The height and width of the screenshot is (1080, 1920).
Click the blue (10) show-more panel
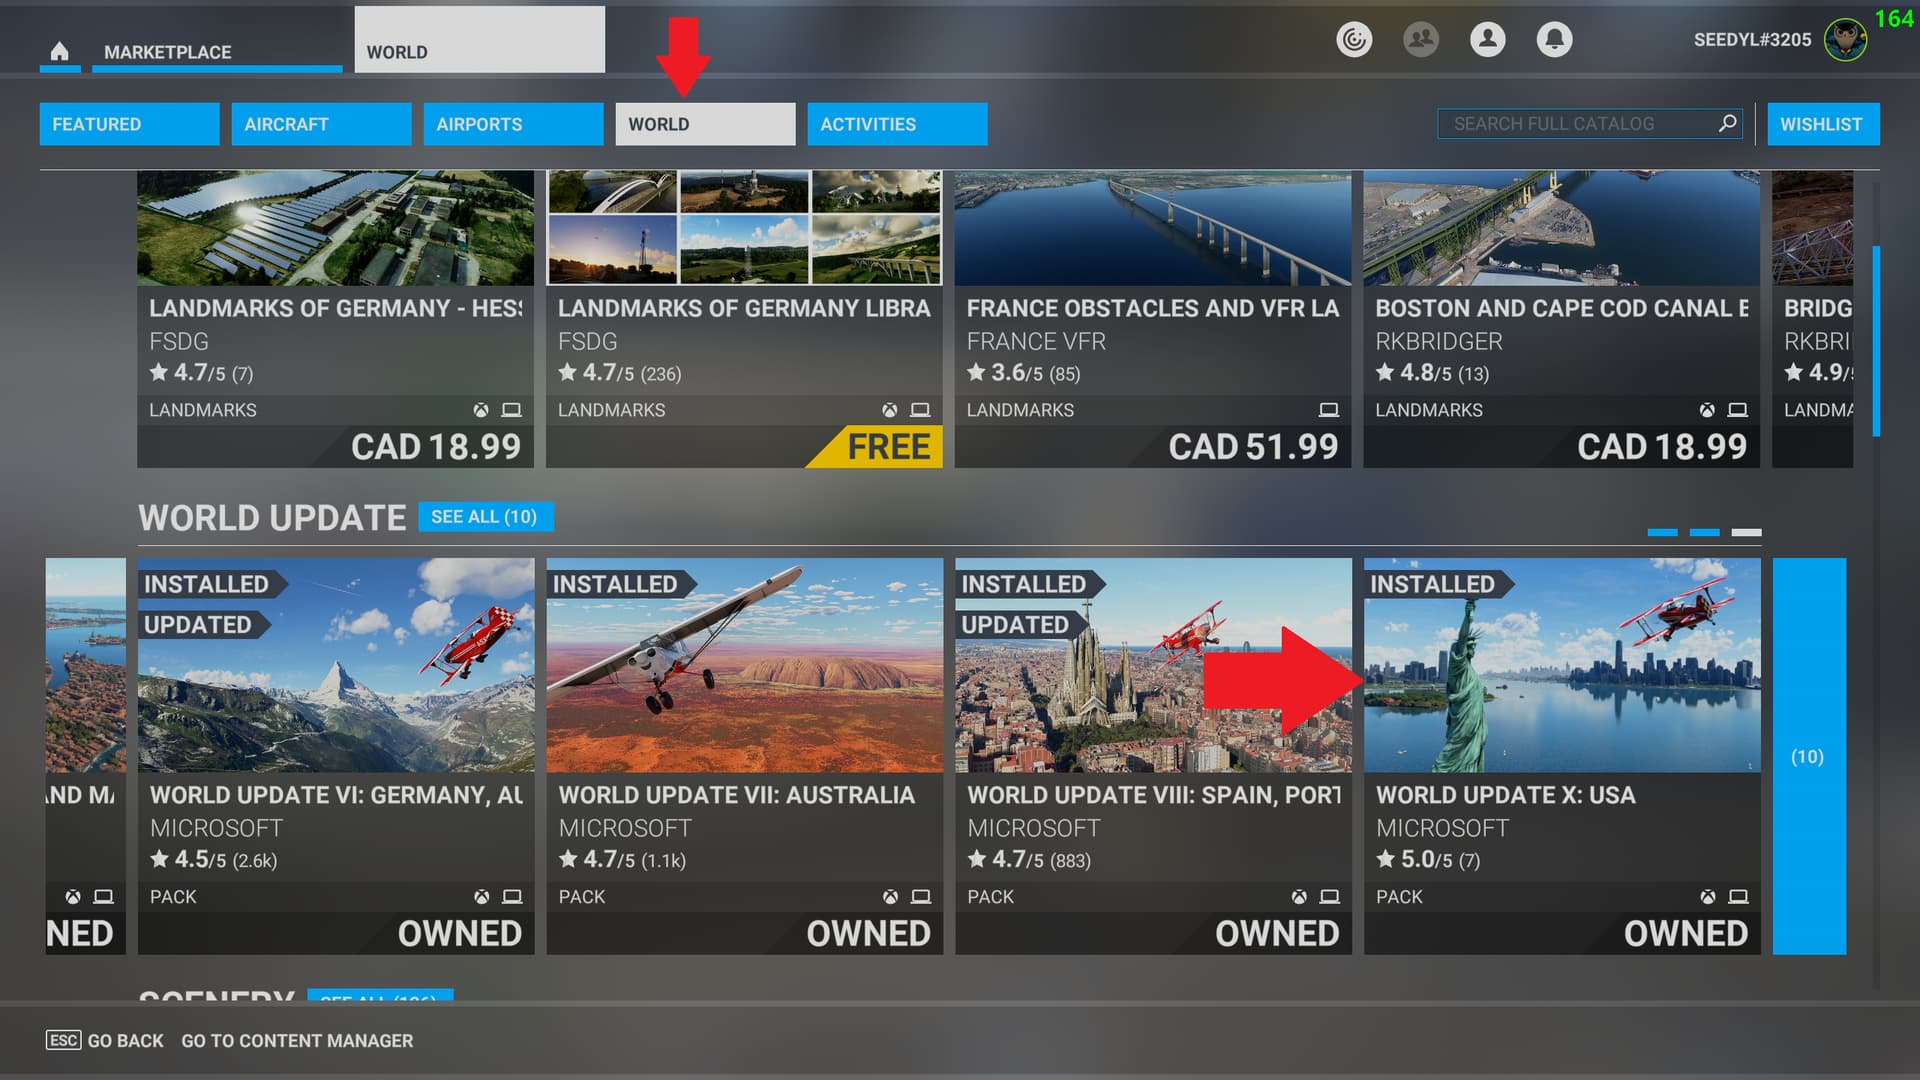[x=1808, y=756]
